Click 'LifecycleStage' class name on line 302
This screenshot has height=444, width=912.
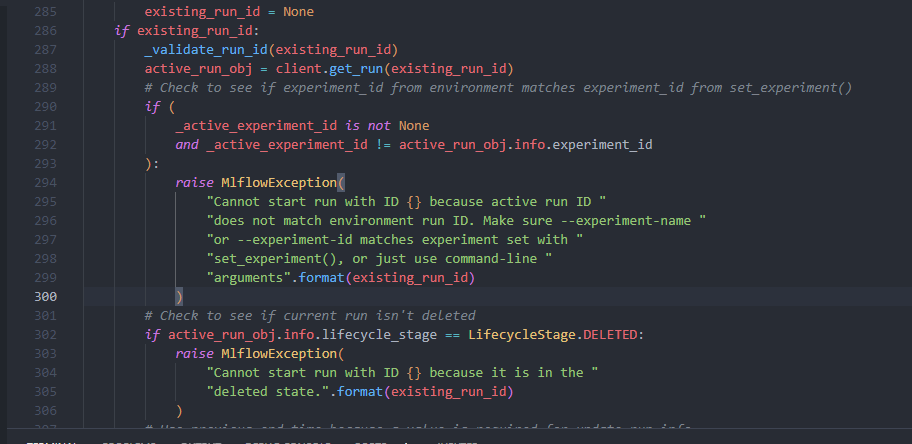click(x=522, y=335)
